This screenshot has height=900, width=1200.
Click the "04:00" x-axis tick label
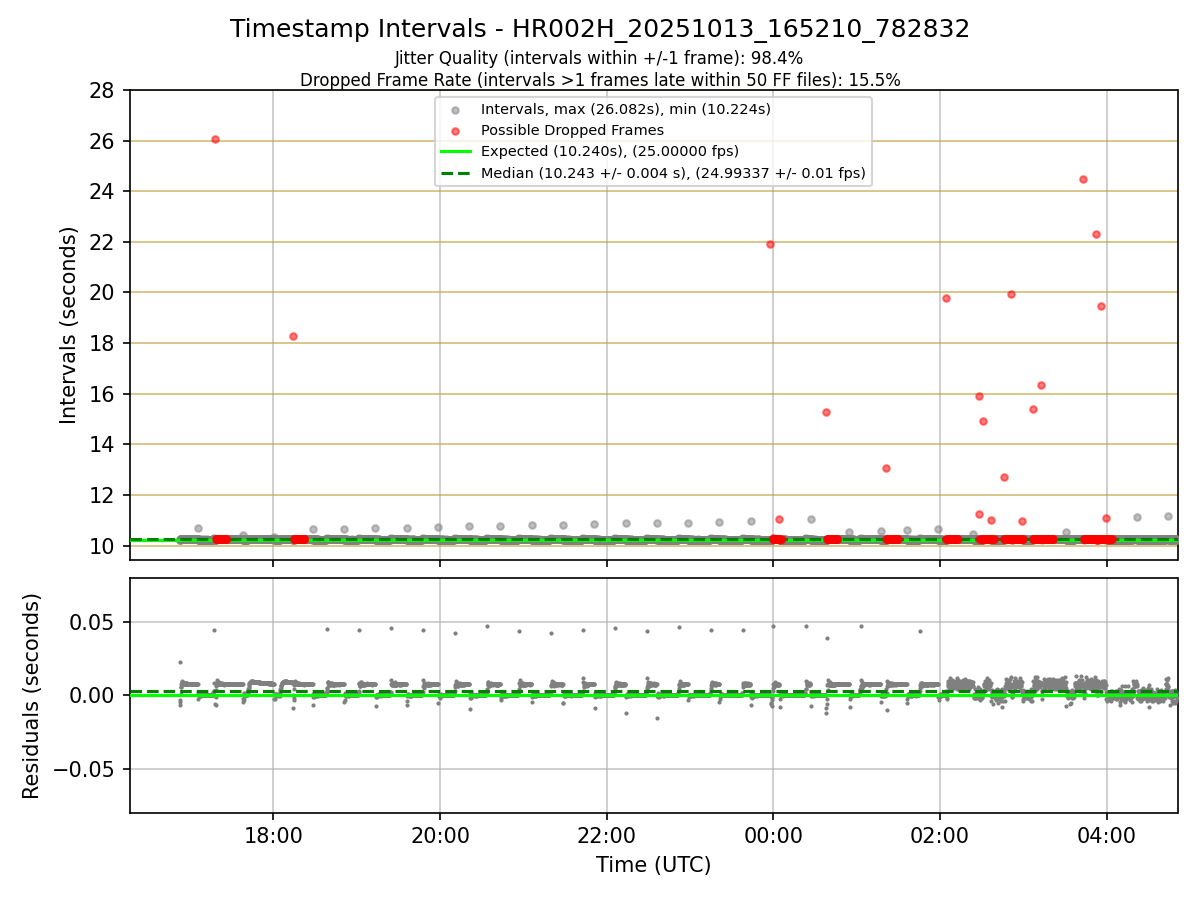[x=1106, y=836]
